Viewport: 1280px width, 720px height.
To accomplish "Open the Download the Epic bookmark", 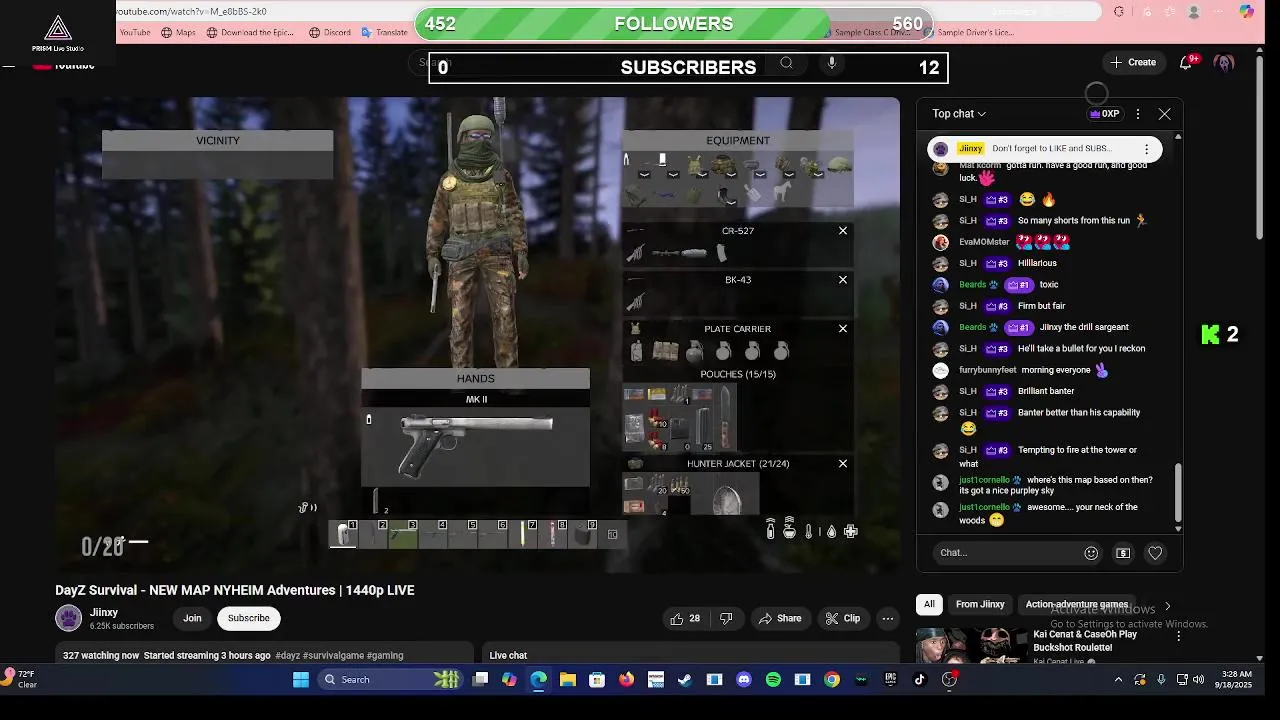I will (x=250, y=32).
